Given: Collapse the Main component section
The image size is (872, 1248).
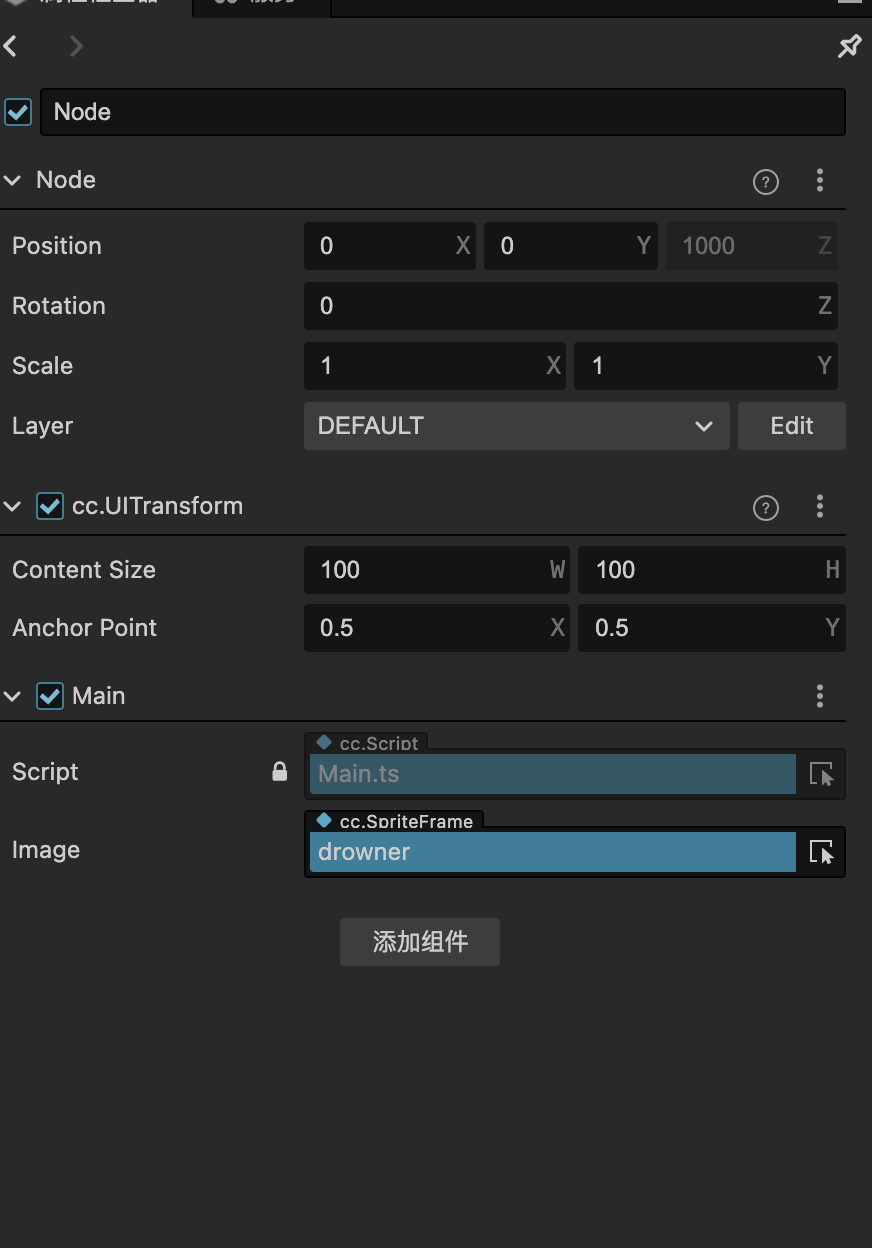Looking at the screenshot, I should [13, 696].
